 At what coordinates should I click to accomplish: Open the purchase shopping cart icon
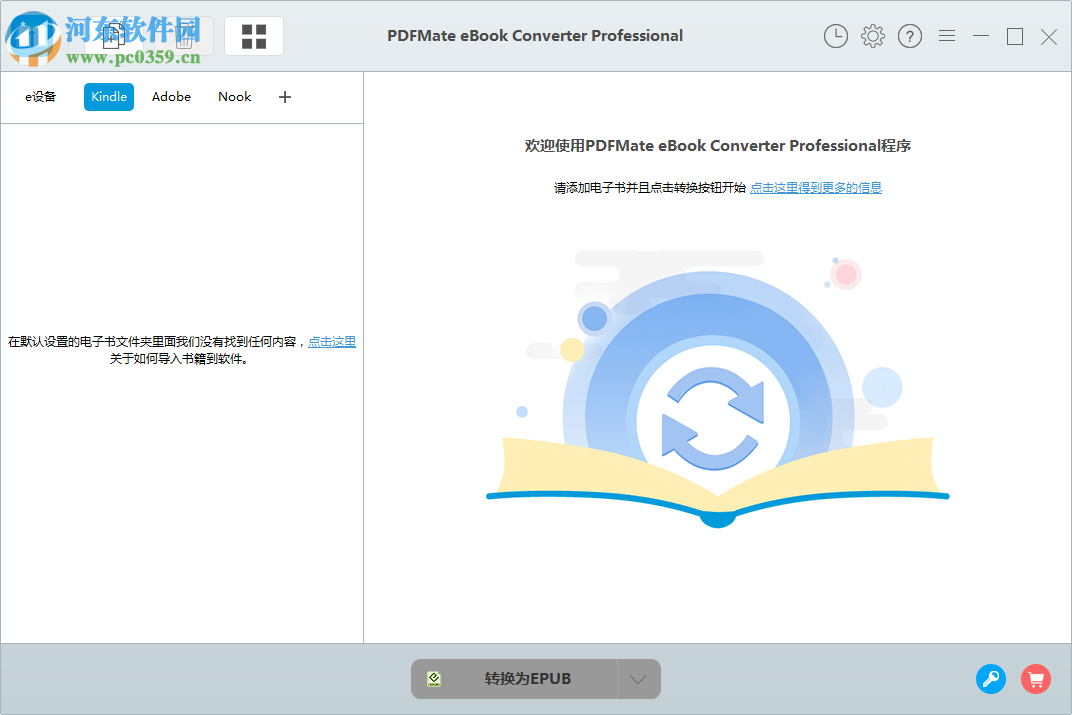1036,679
